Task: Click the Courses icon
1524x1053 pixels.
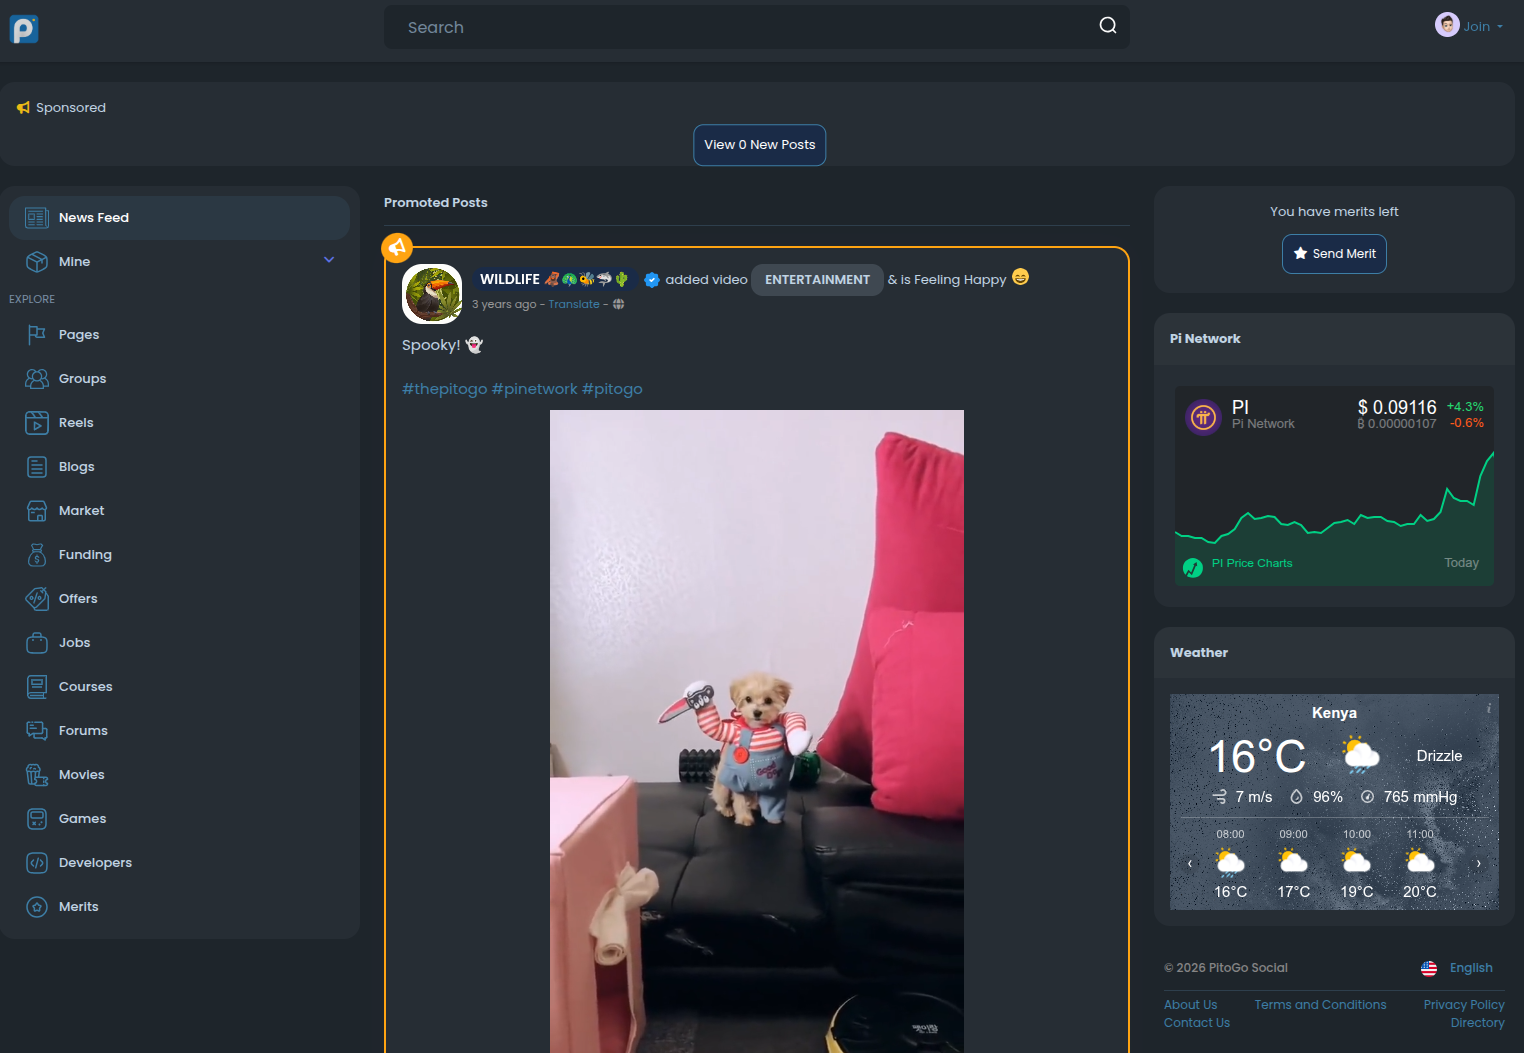Action: click(x=37, y=687)
